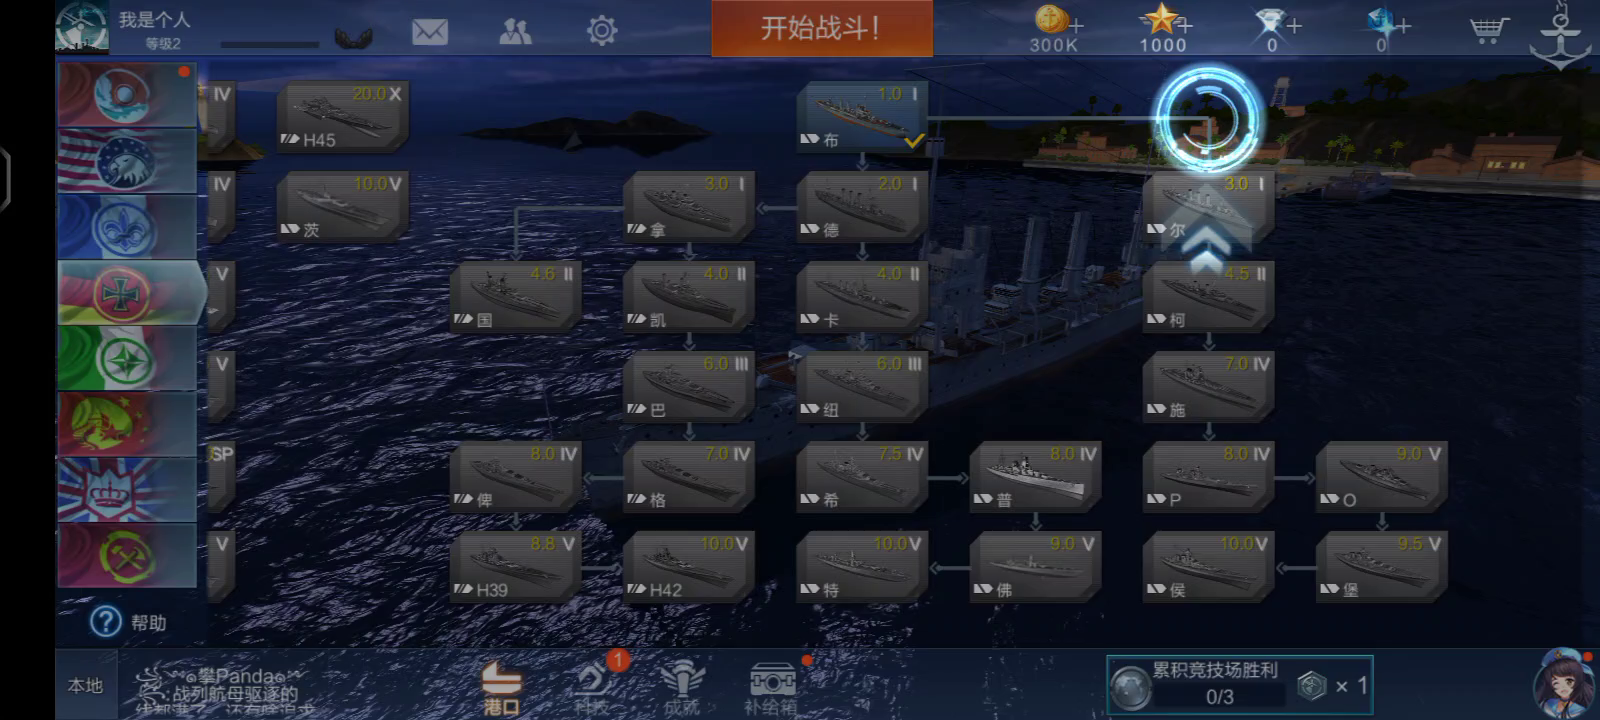Image resolution: width=1600 pixels, height=720 pixels.
Task: Open the settings gear icon
Action: click(602, 31)
